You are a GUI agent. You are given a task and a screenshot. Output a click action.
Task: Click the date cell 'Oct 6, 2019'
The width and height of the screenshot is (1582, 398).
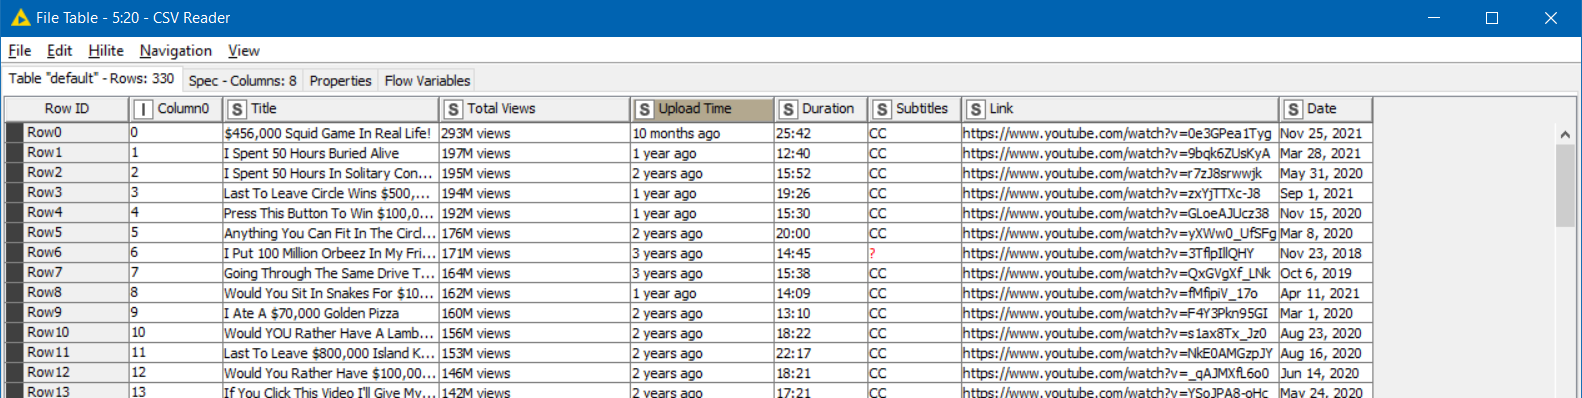point(1325,273)
